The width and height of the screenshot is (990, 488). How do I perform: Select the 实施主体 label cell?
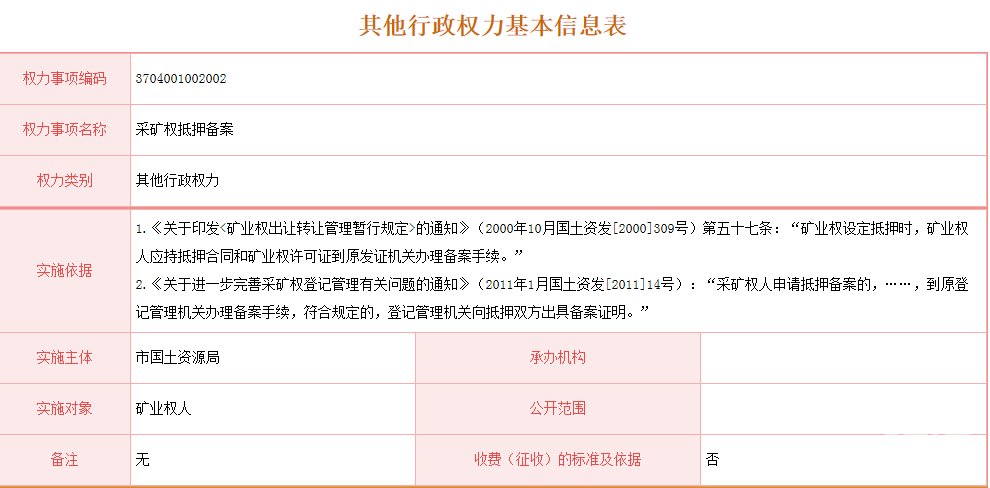65,357
